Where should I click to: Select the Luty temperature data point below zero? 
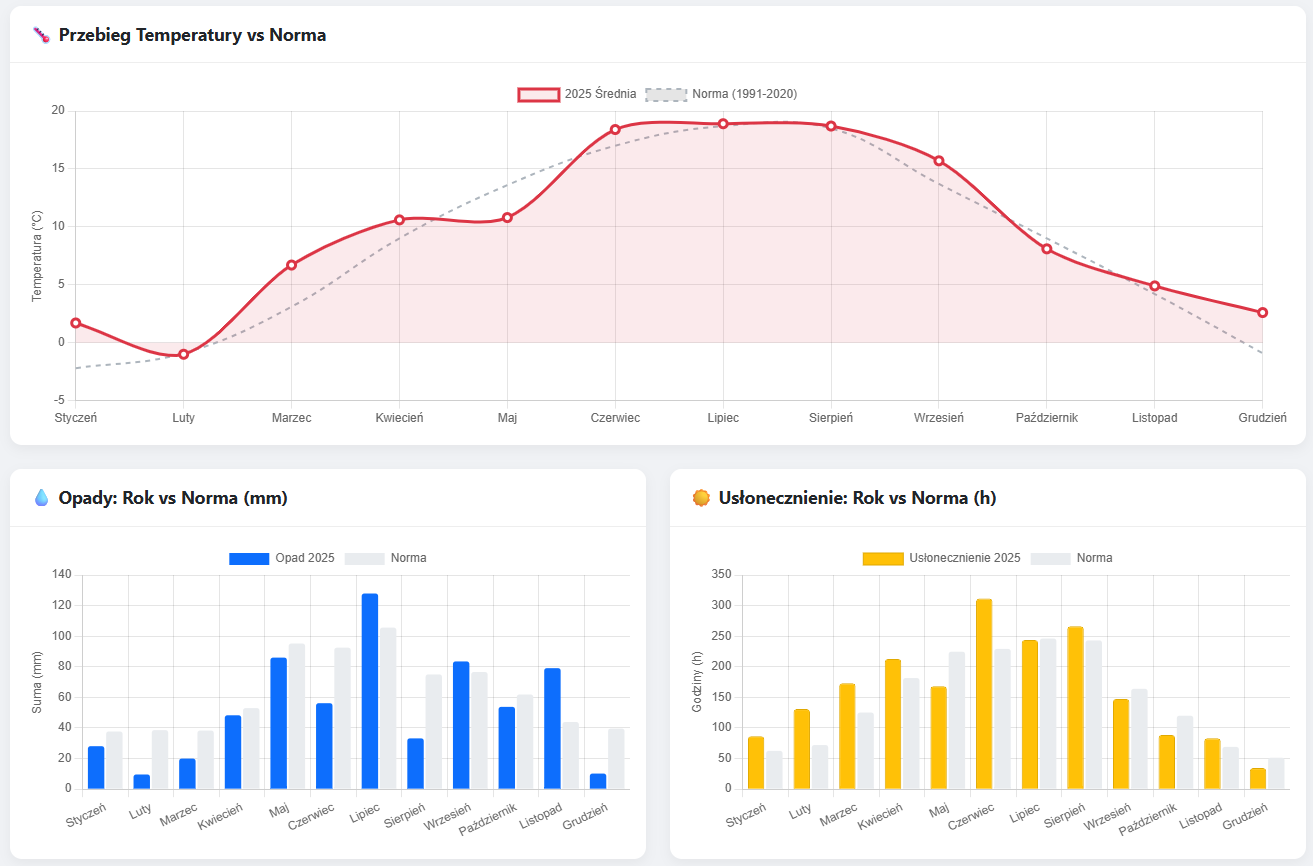tap(183, 354)
